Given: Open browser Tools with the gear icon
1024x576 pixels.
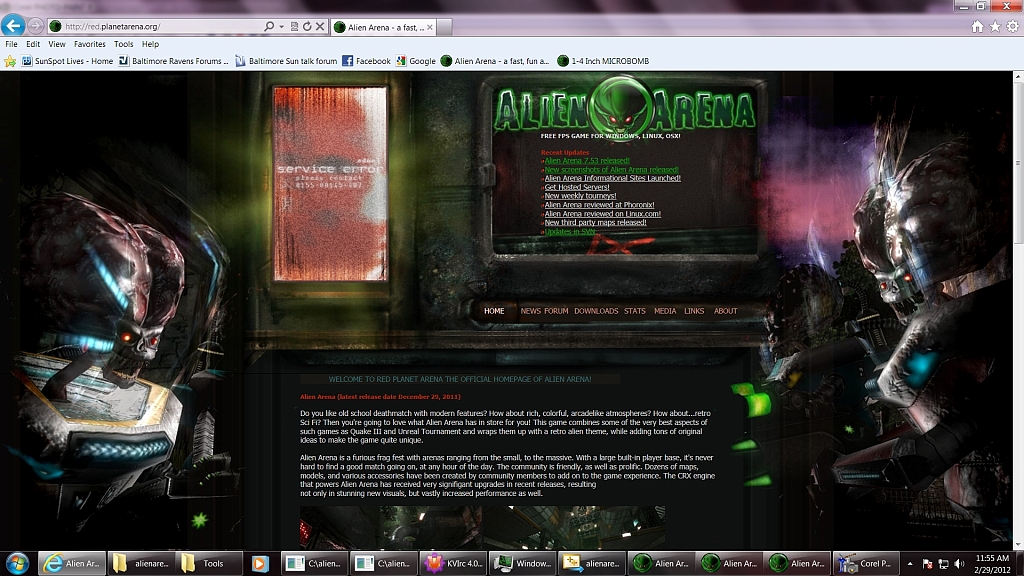Looking at the screenshot, I should click(x=1012, y=27).
